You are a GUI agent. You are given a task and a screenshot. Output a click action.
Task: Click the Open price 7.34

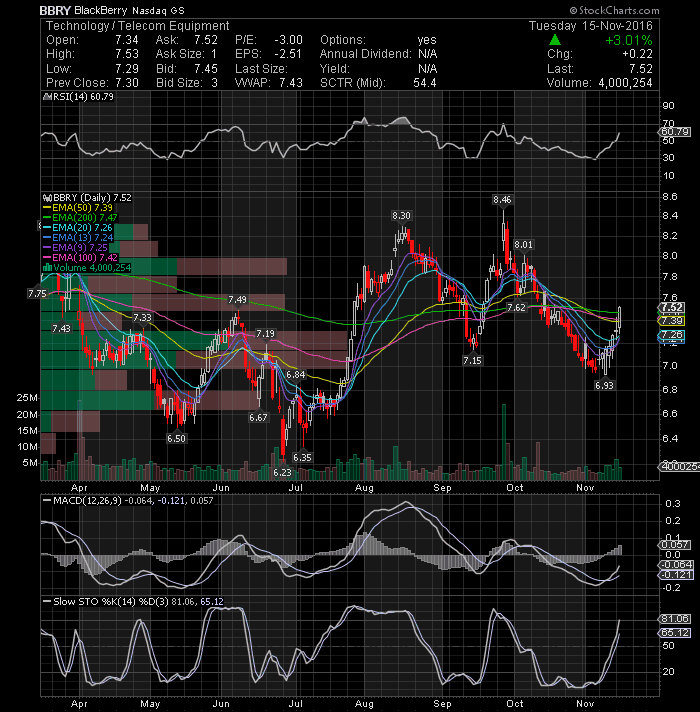click(x=127, y=40)
